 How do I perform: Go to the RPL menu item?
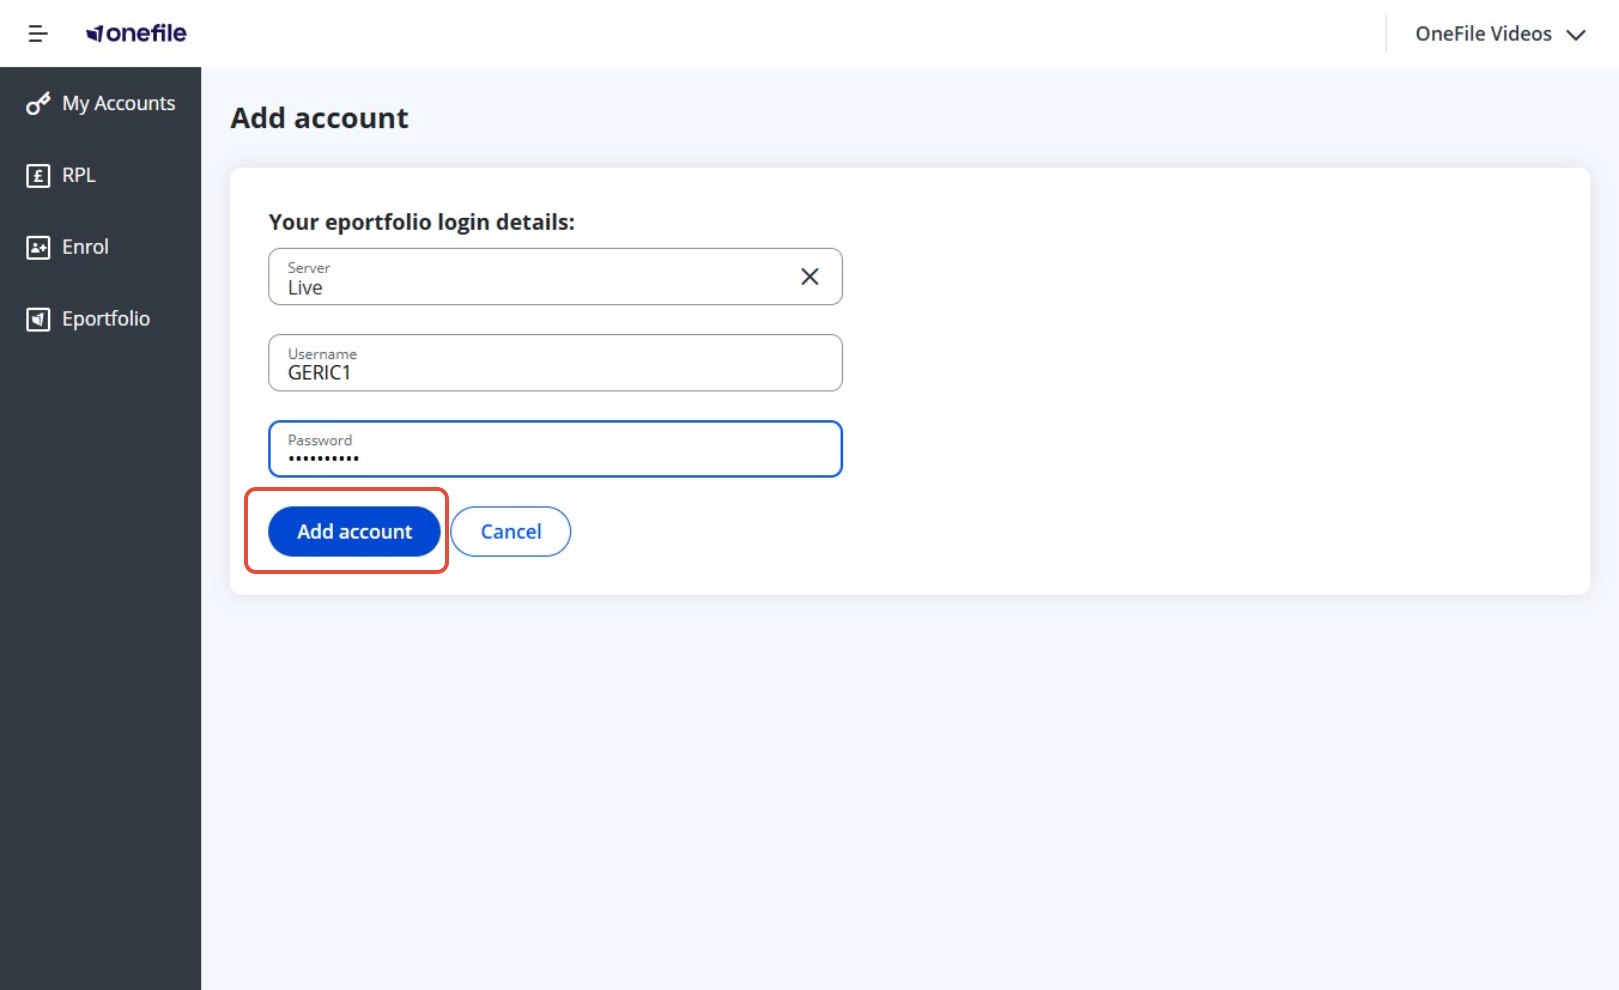point(79,176)
